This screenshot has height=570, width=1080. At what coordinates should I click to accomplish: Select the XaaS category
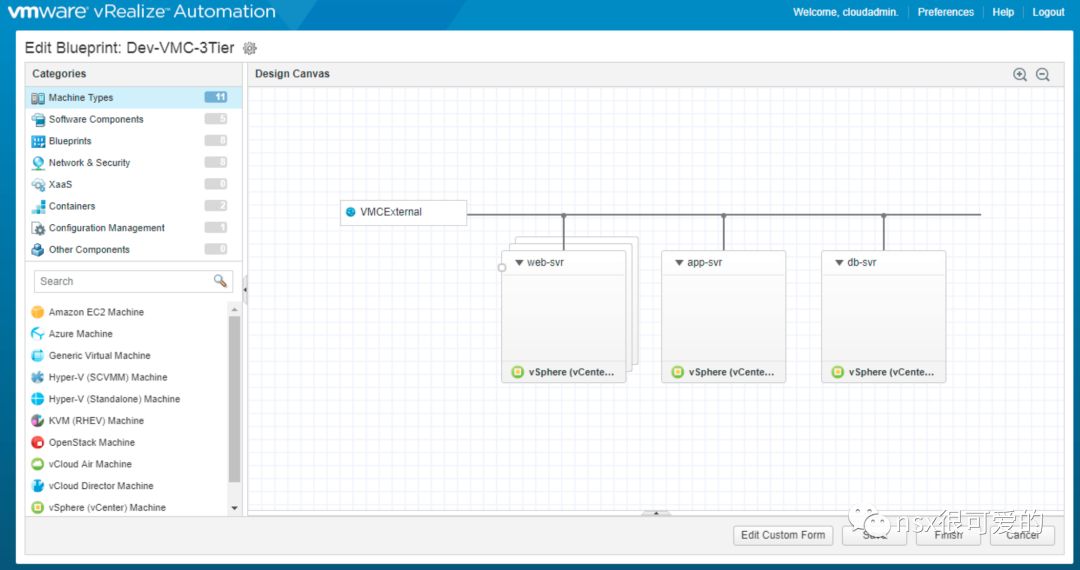(134, 184)
